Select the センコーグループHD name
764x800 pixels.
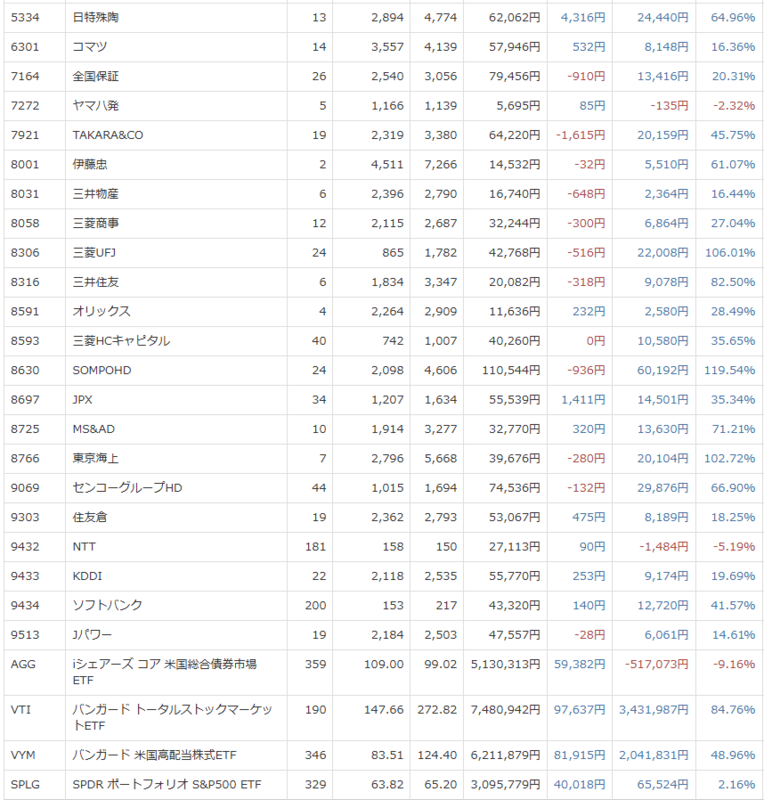[127, 488]
